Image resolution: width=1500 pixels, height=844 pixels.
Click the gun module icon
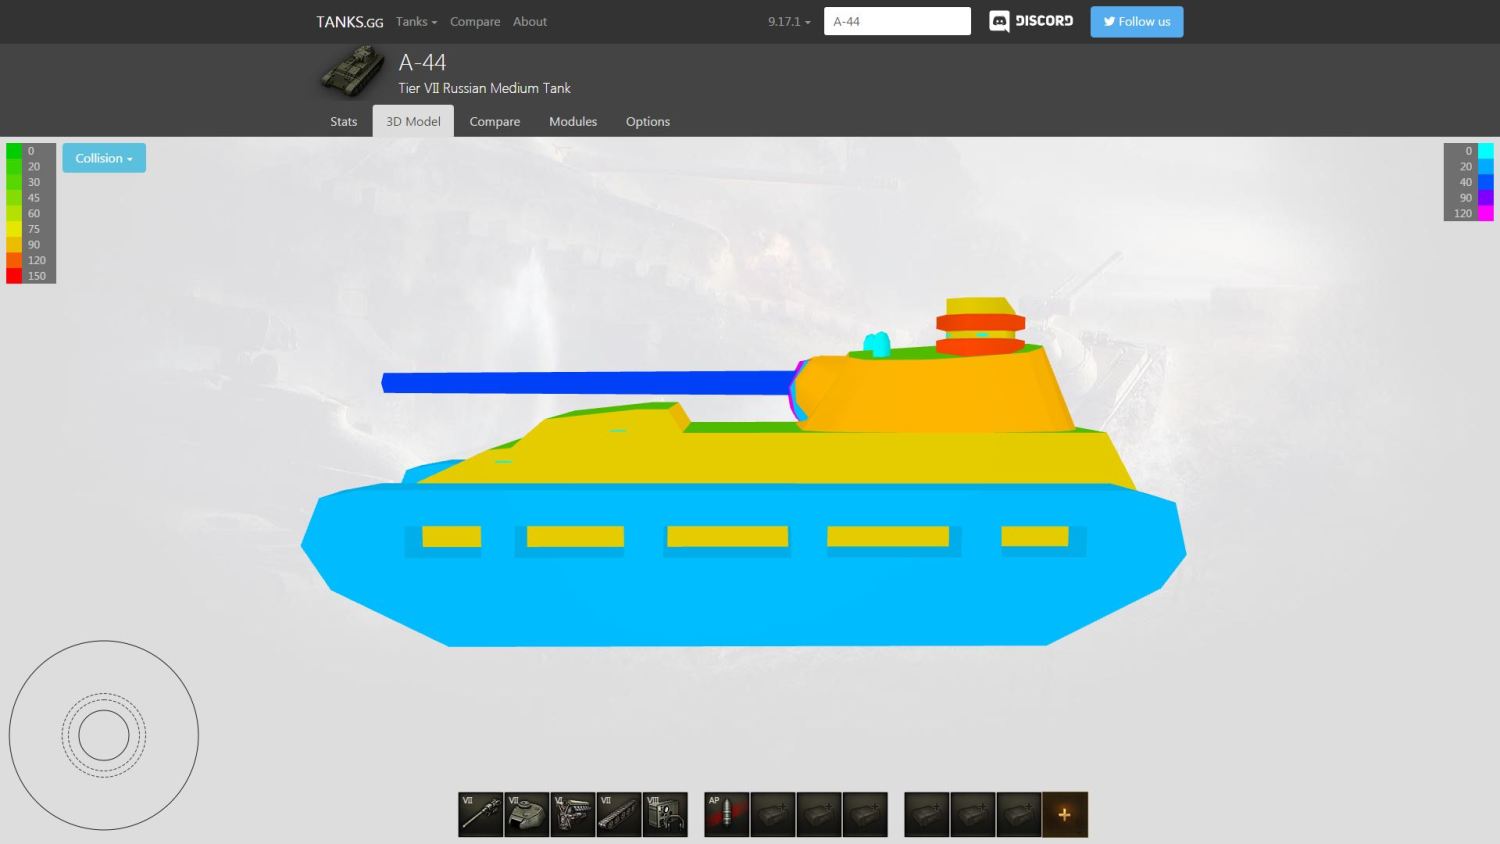pos(481,814)
